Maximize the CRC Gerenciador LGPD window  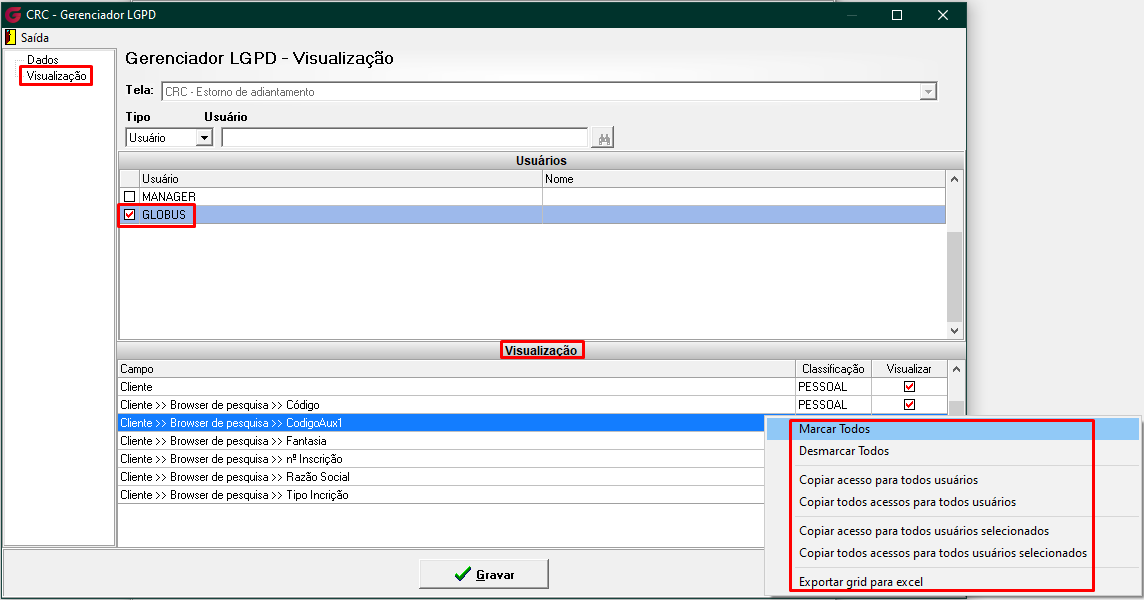(x=897, y=15)
